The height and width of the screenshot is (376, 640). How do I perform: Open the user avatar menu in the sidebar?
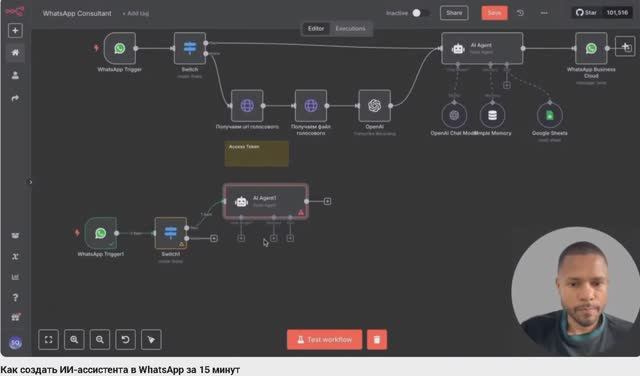coord(15,343)
